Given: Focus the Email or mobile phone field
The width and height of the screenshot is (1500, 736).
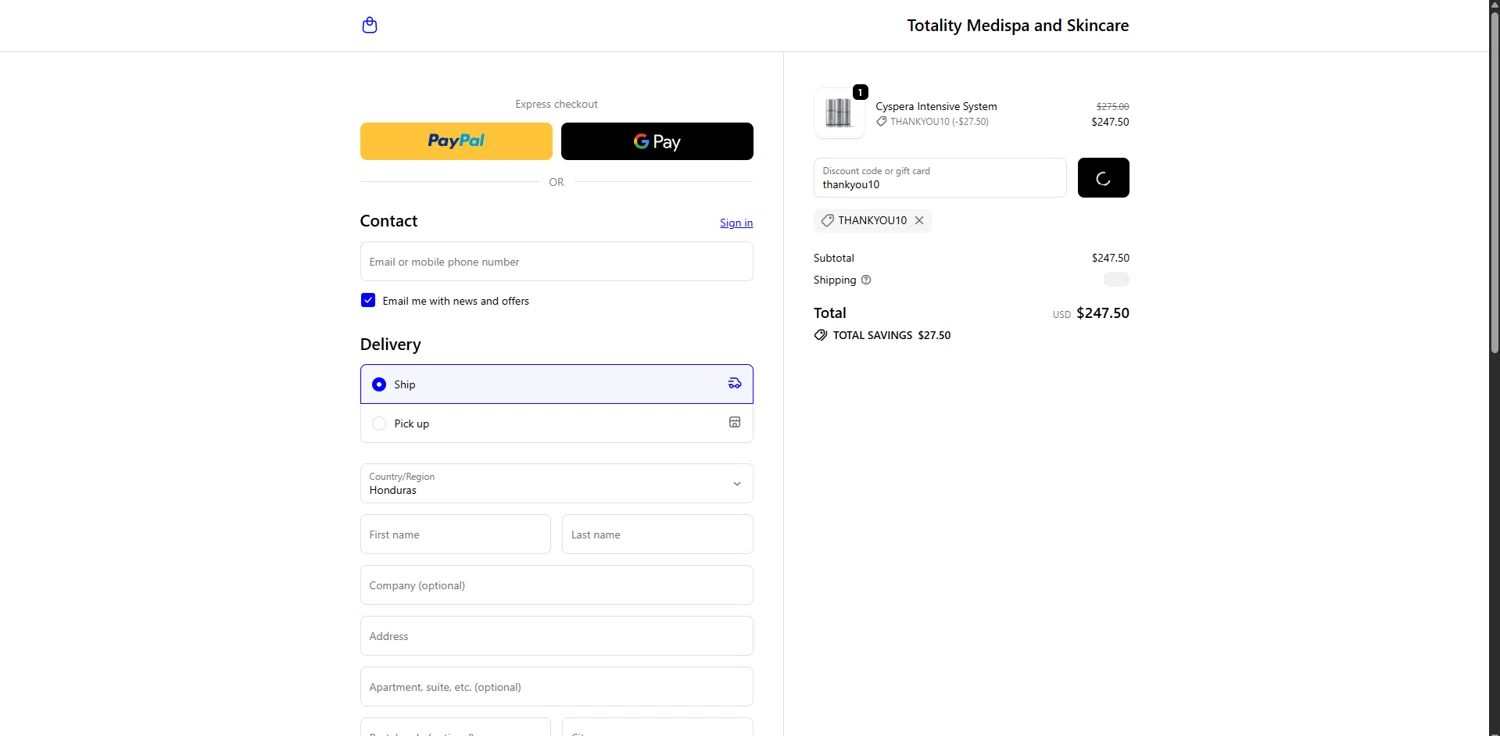Looking at the screenshot, I should click(x=556, y=261).
